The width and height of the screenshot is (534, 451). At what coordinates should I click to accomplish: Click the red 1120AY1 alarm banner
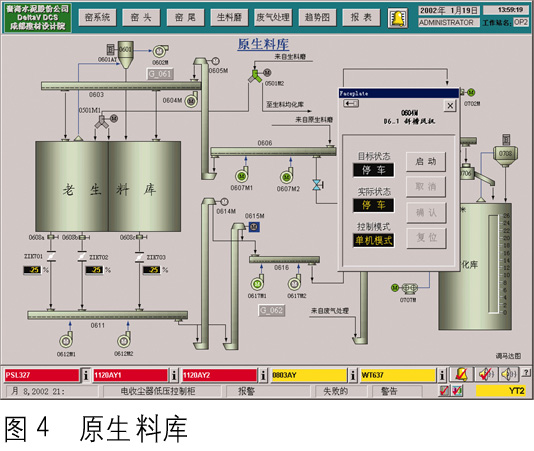[130, 375]
